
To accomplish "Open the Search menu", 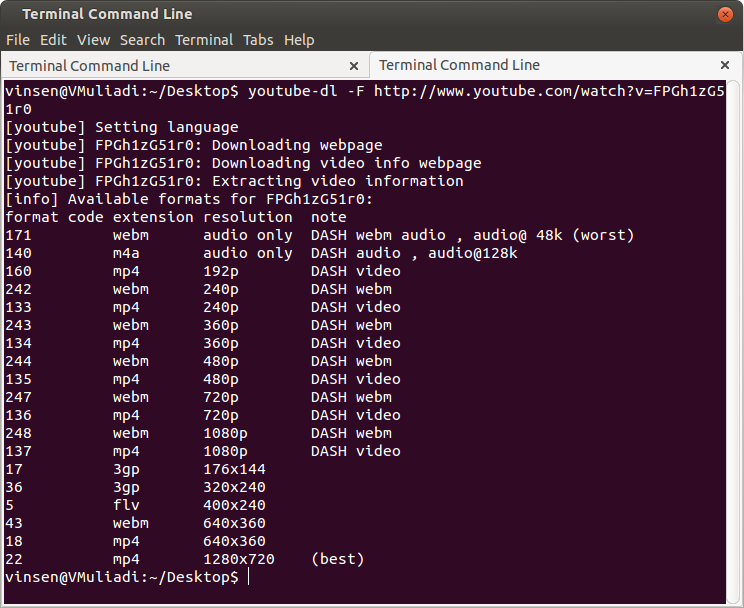I will [142, 40].
